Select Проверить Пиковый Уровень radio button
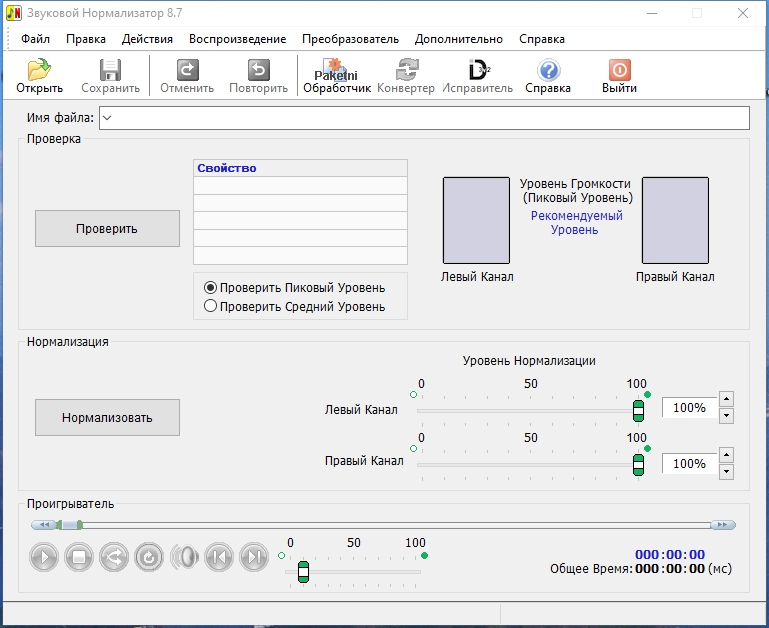Image resolution: width=769 pixels, height=628 pixels. (x=210, y=287)
